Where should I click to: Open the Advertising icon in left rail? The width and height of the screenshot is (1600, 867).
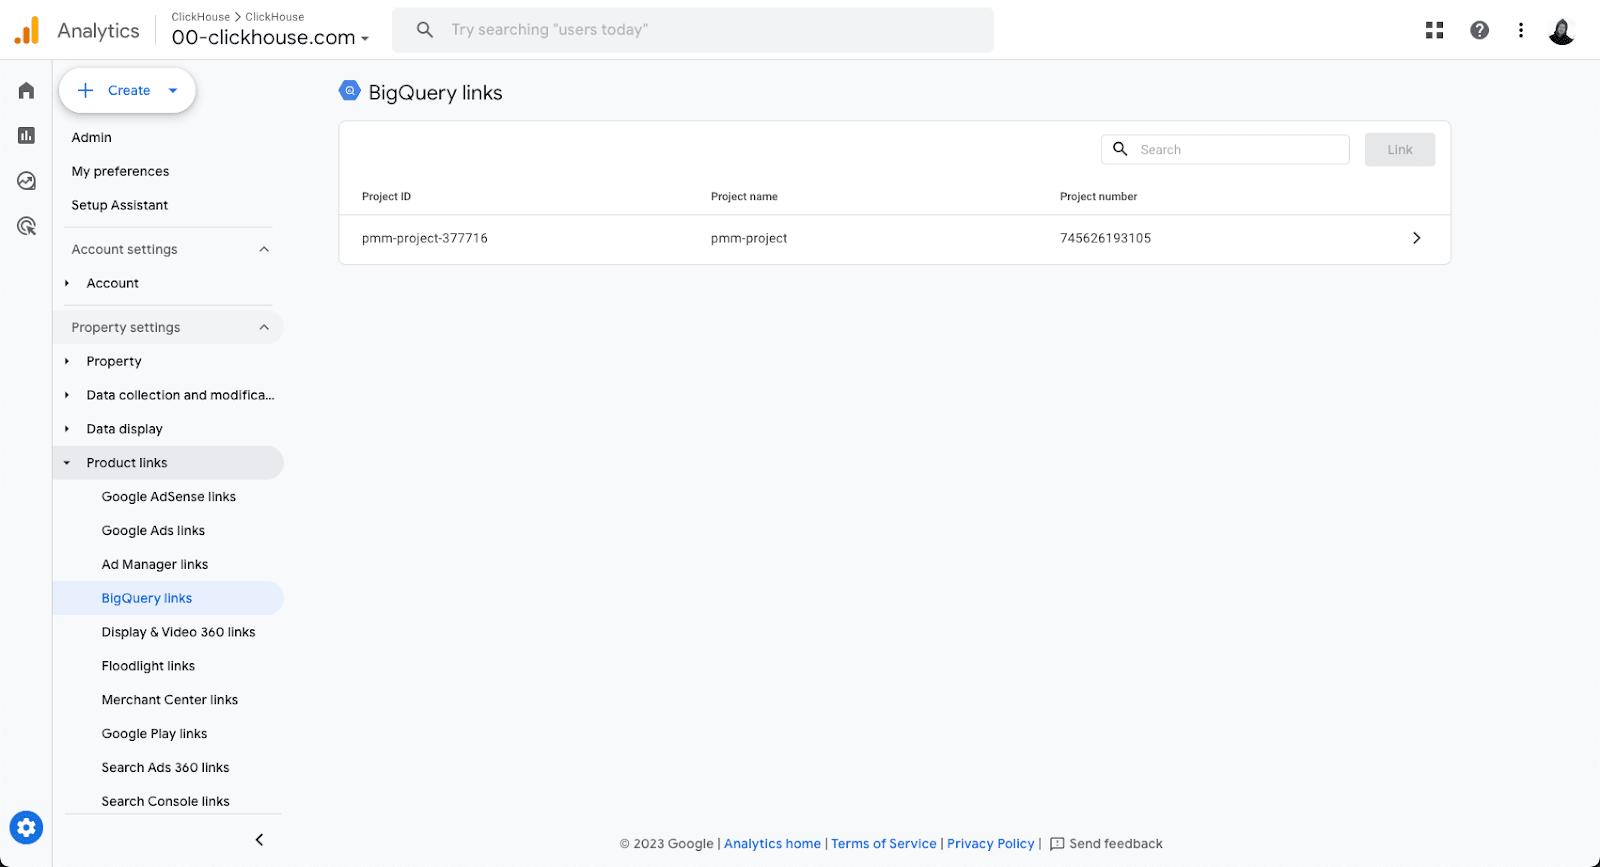[27, 226]
